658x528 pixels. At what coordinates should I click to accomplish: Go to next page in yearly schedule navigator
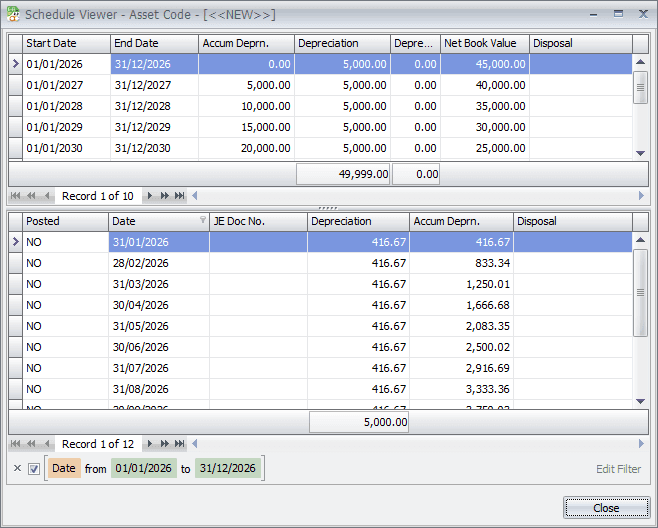(164, 196)
